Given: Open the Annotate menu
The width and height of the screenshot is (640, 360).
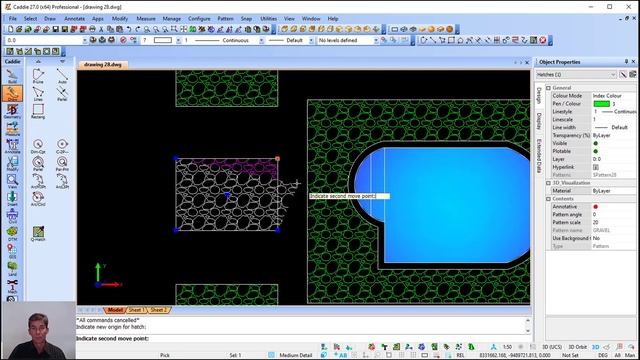Looking at the screenshot, I should tap(74, 18).
